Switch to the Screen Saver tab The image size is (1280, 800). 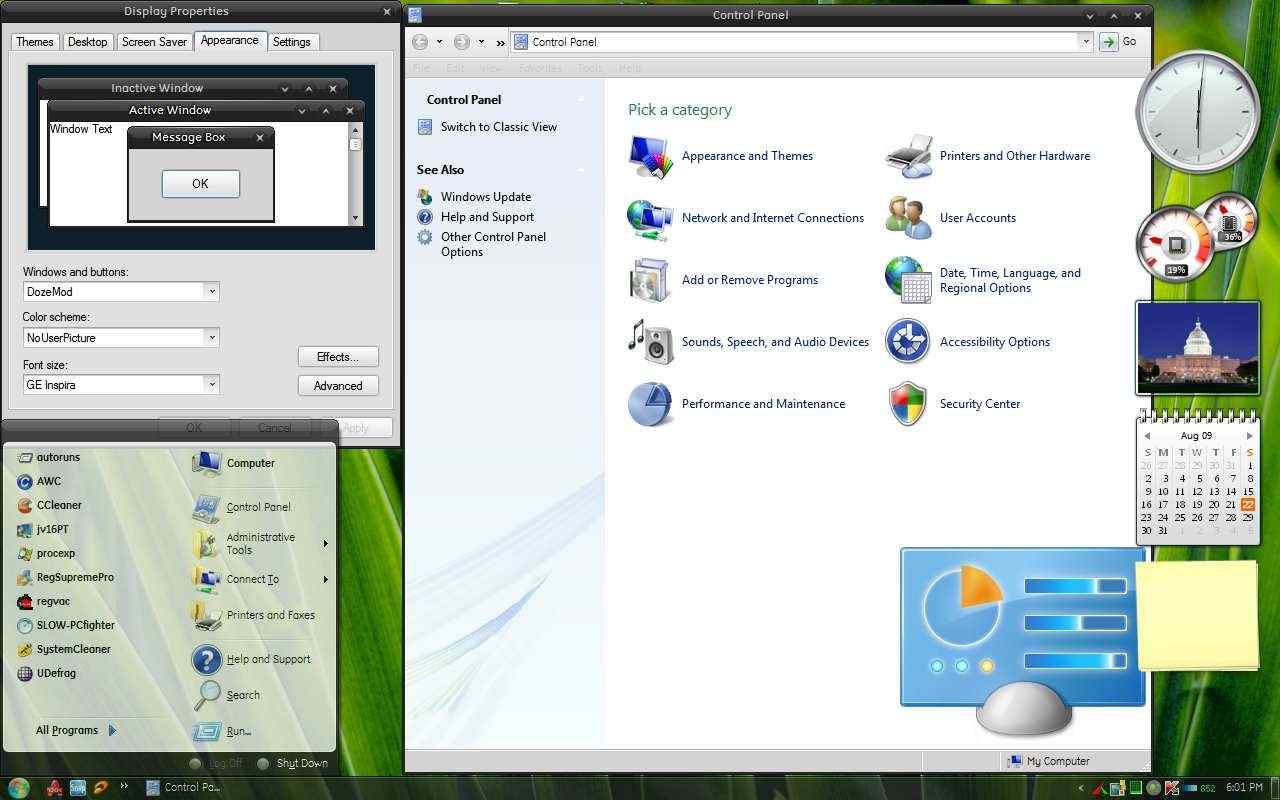154,42
